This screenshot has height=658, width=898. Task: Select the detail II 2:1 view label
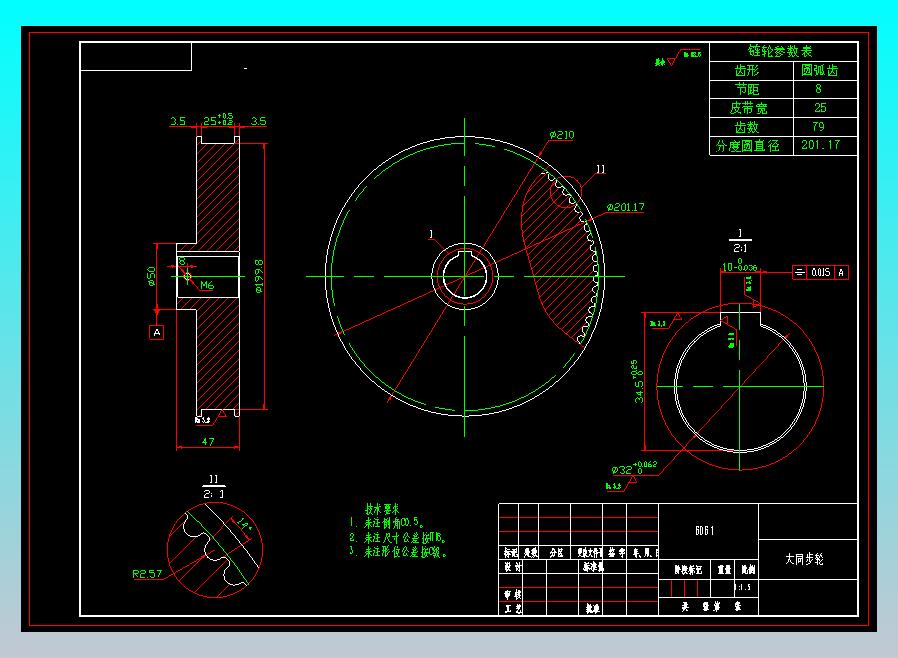pyautogui.click(x=213, y=486)
